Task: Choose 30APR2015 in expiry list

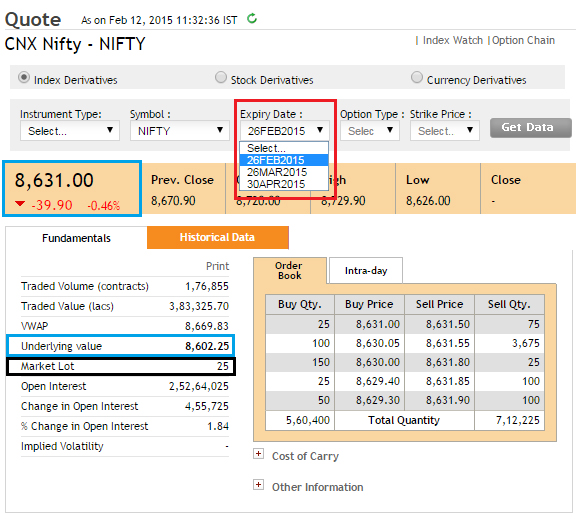Action: pos(284,184)
